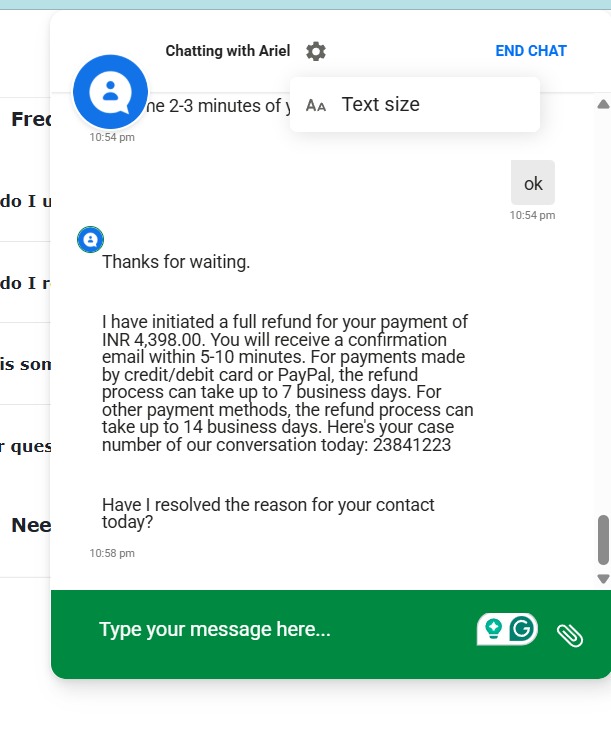Click the 'ok' sent message bubble
This screenshot has height=738, width=611.
533,183
